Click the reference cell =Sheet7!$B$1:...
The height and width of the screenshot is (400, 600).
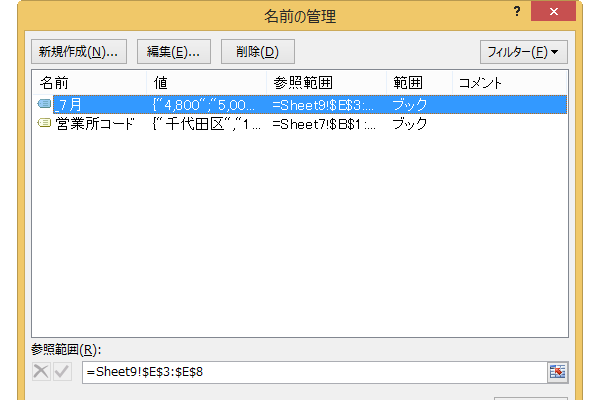click(324, 124)
